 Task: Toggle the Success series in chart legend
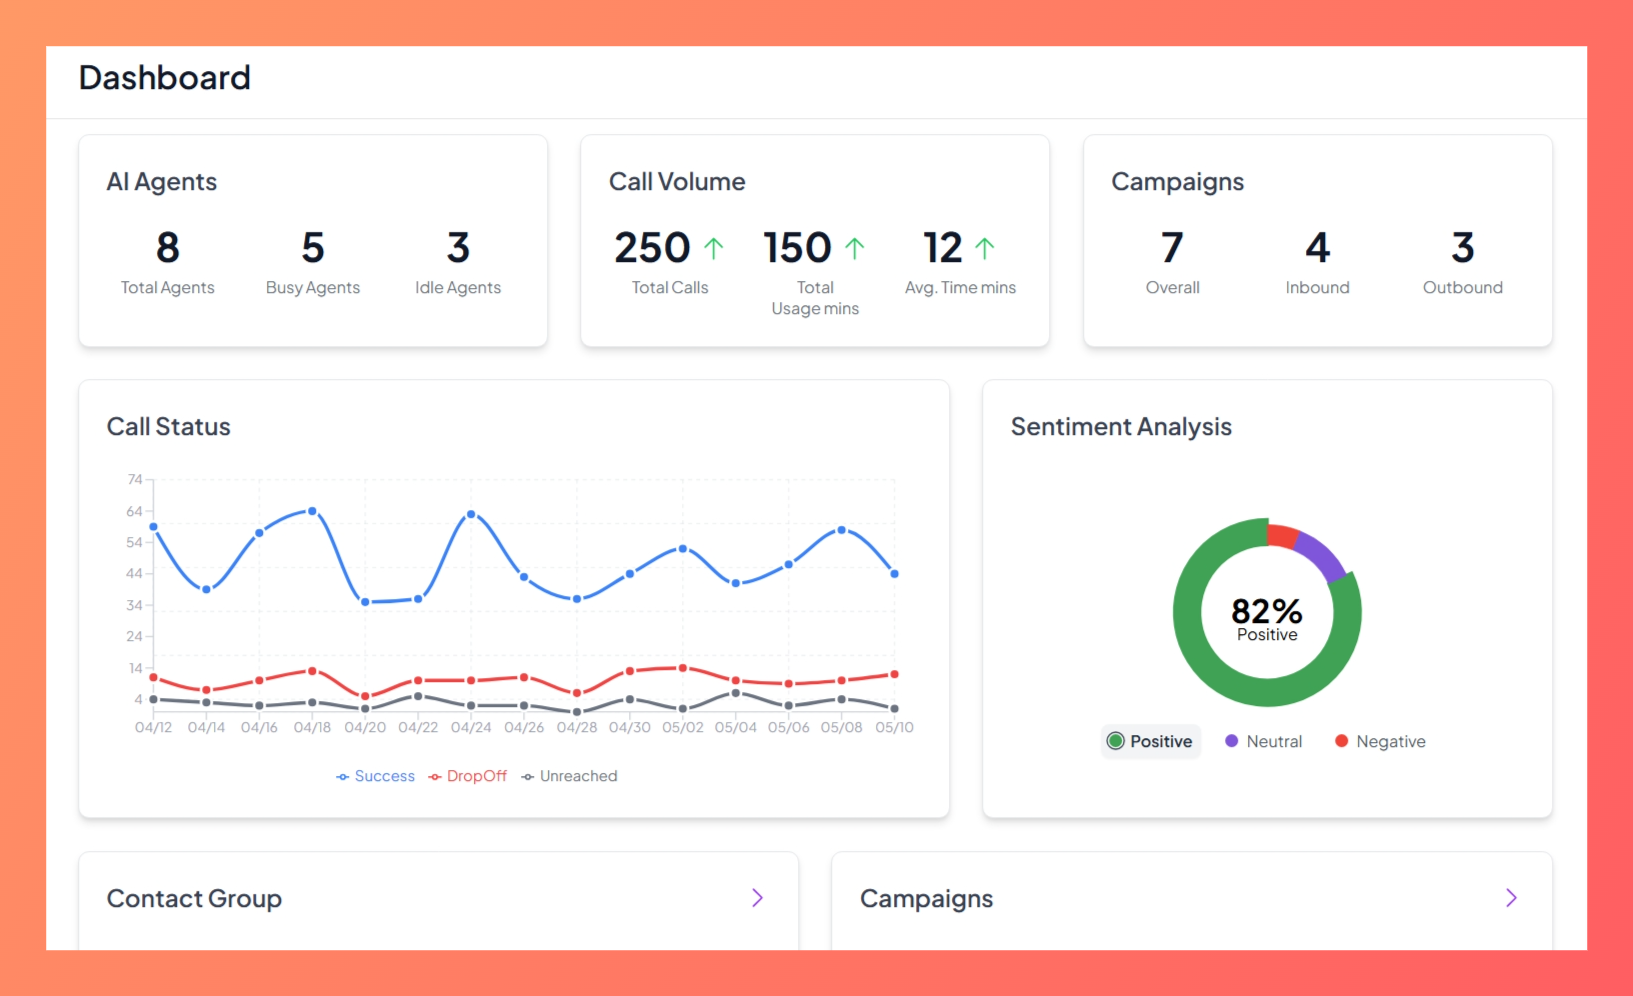(375, 776)
